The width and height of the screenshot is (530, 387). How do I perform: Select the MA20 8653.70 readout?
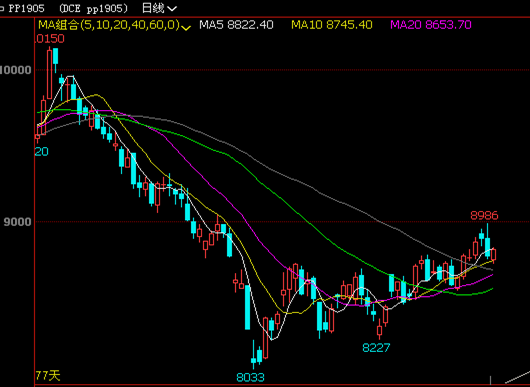[431, 25]
